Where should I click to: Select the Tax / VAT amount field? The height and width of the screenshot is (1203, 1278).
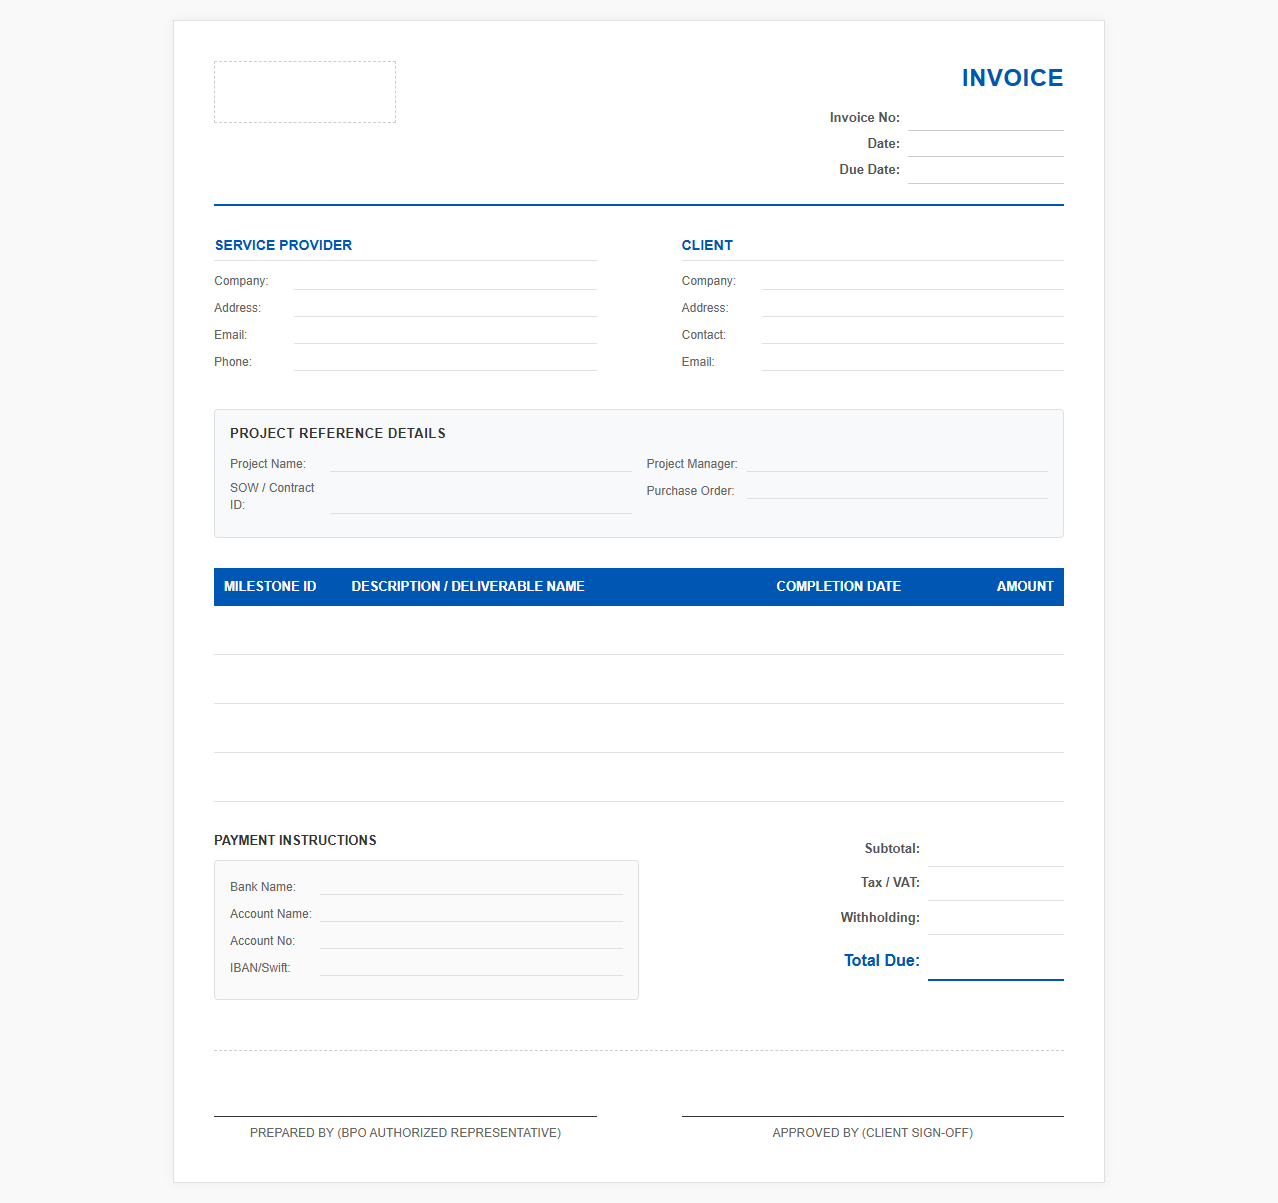click(996, 883)
